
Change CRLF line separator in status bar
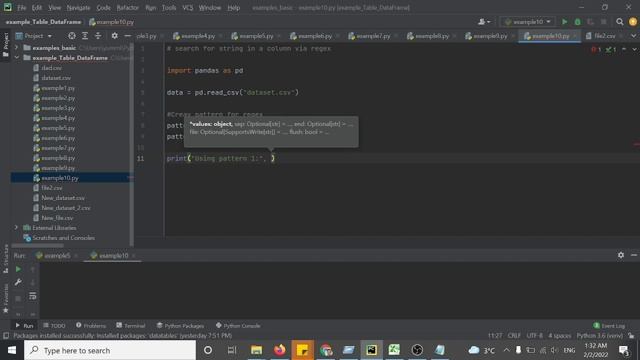[514, 336]
